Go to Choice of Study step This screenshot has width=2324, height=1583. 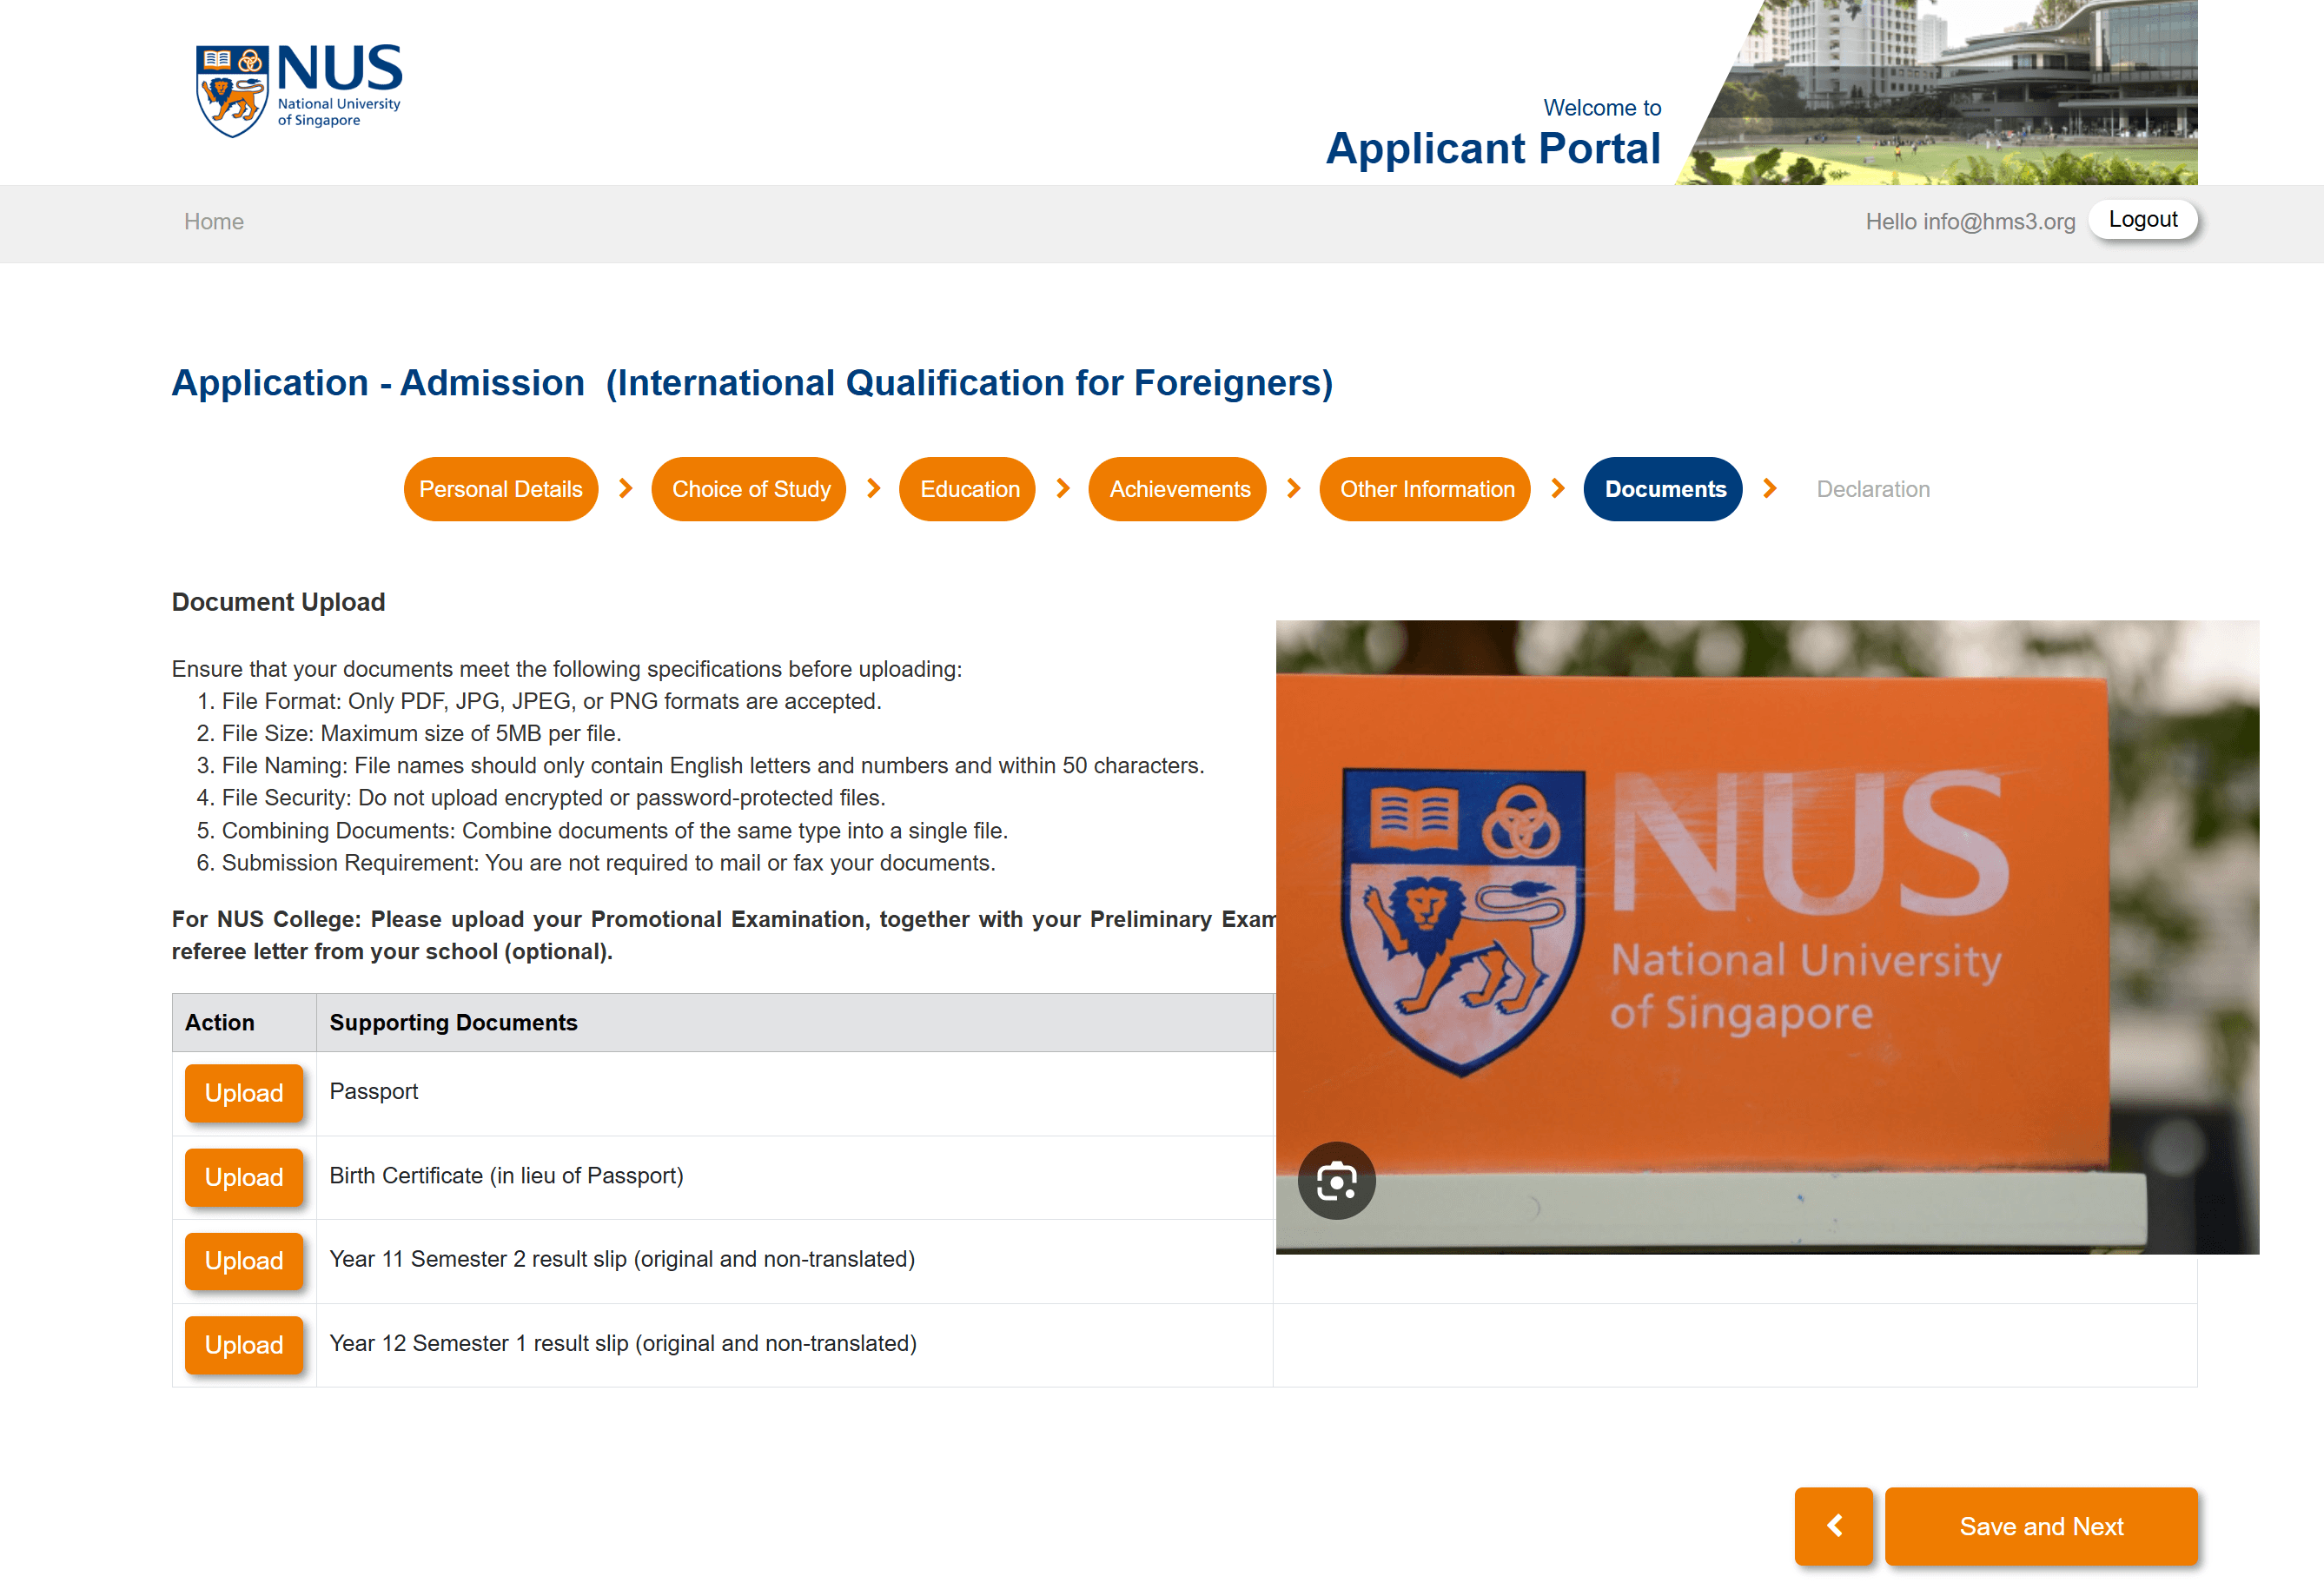pos(750,489)
